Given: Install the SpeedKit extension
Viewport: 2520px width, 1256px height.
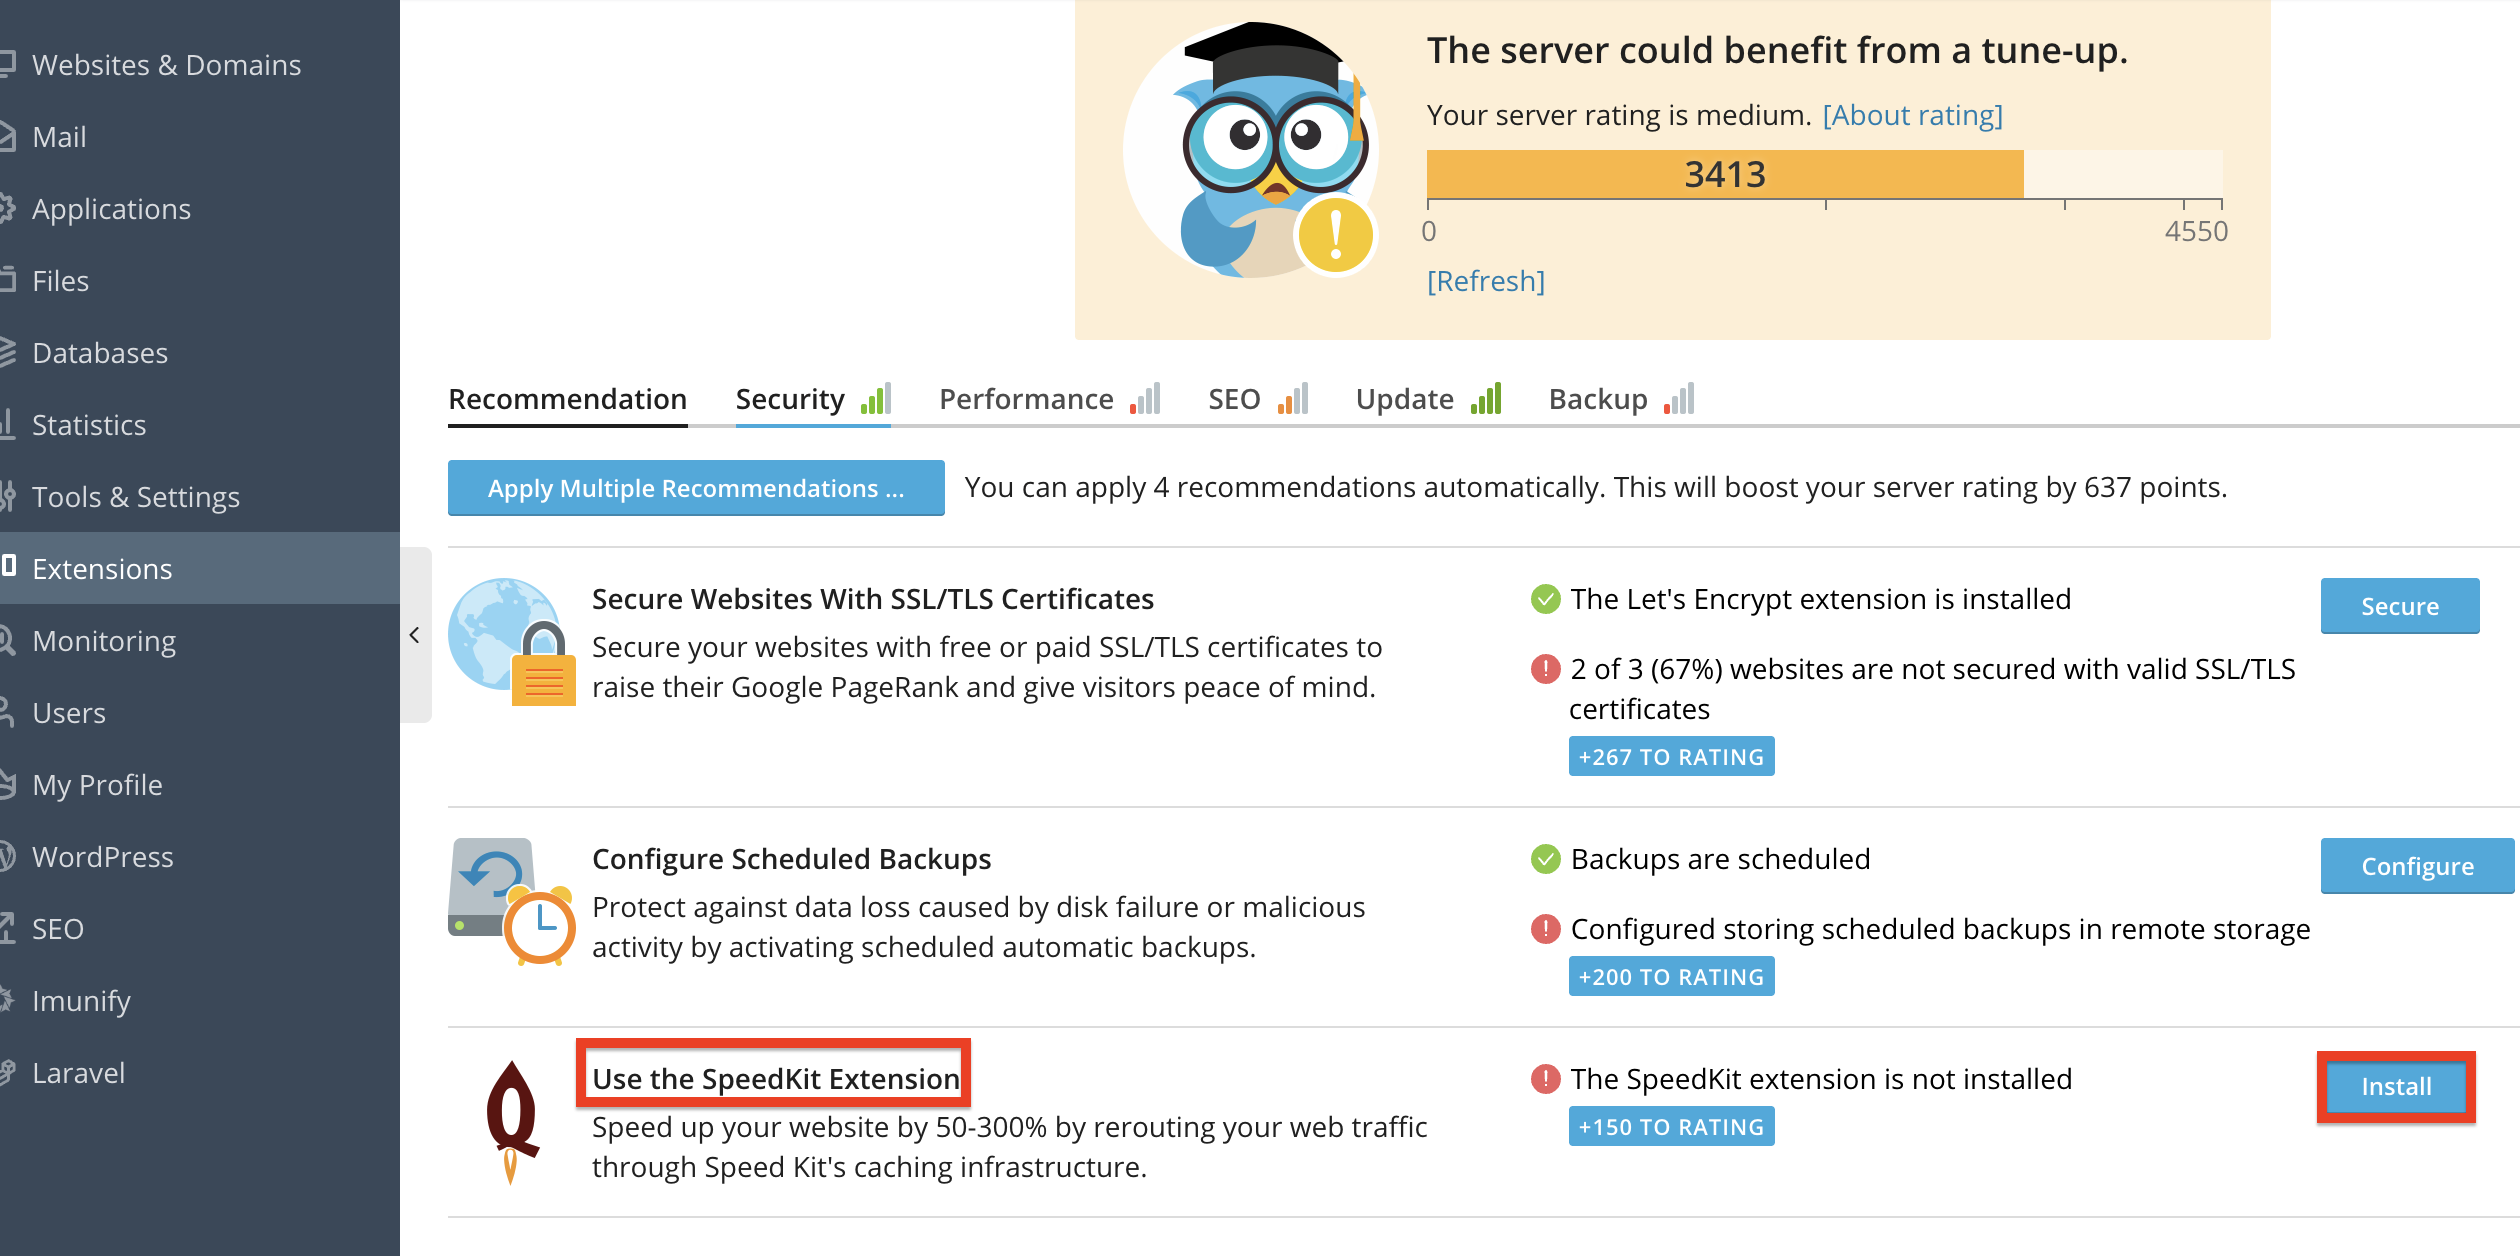Looking at the screenshot, I should (2396, 1087).
